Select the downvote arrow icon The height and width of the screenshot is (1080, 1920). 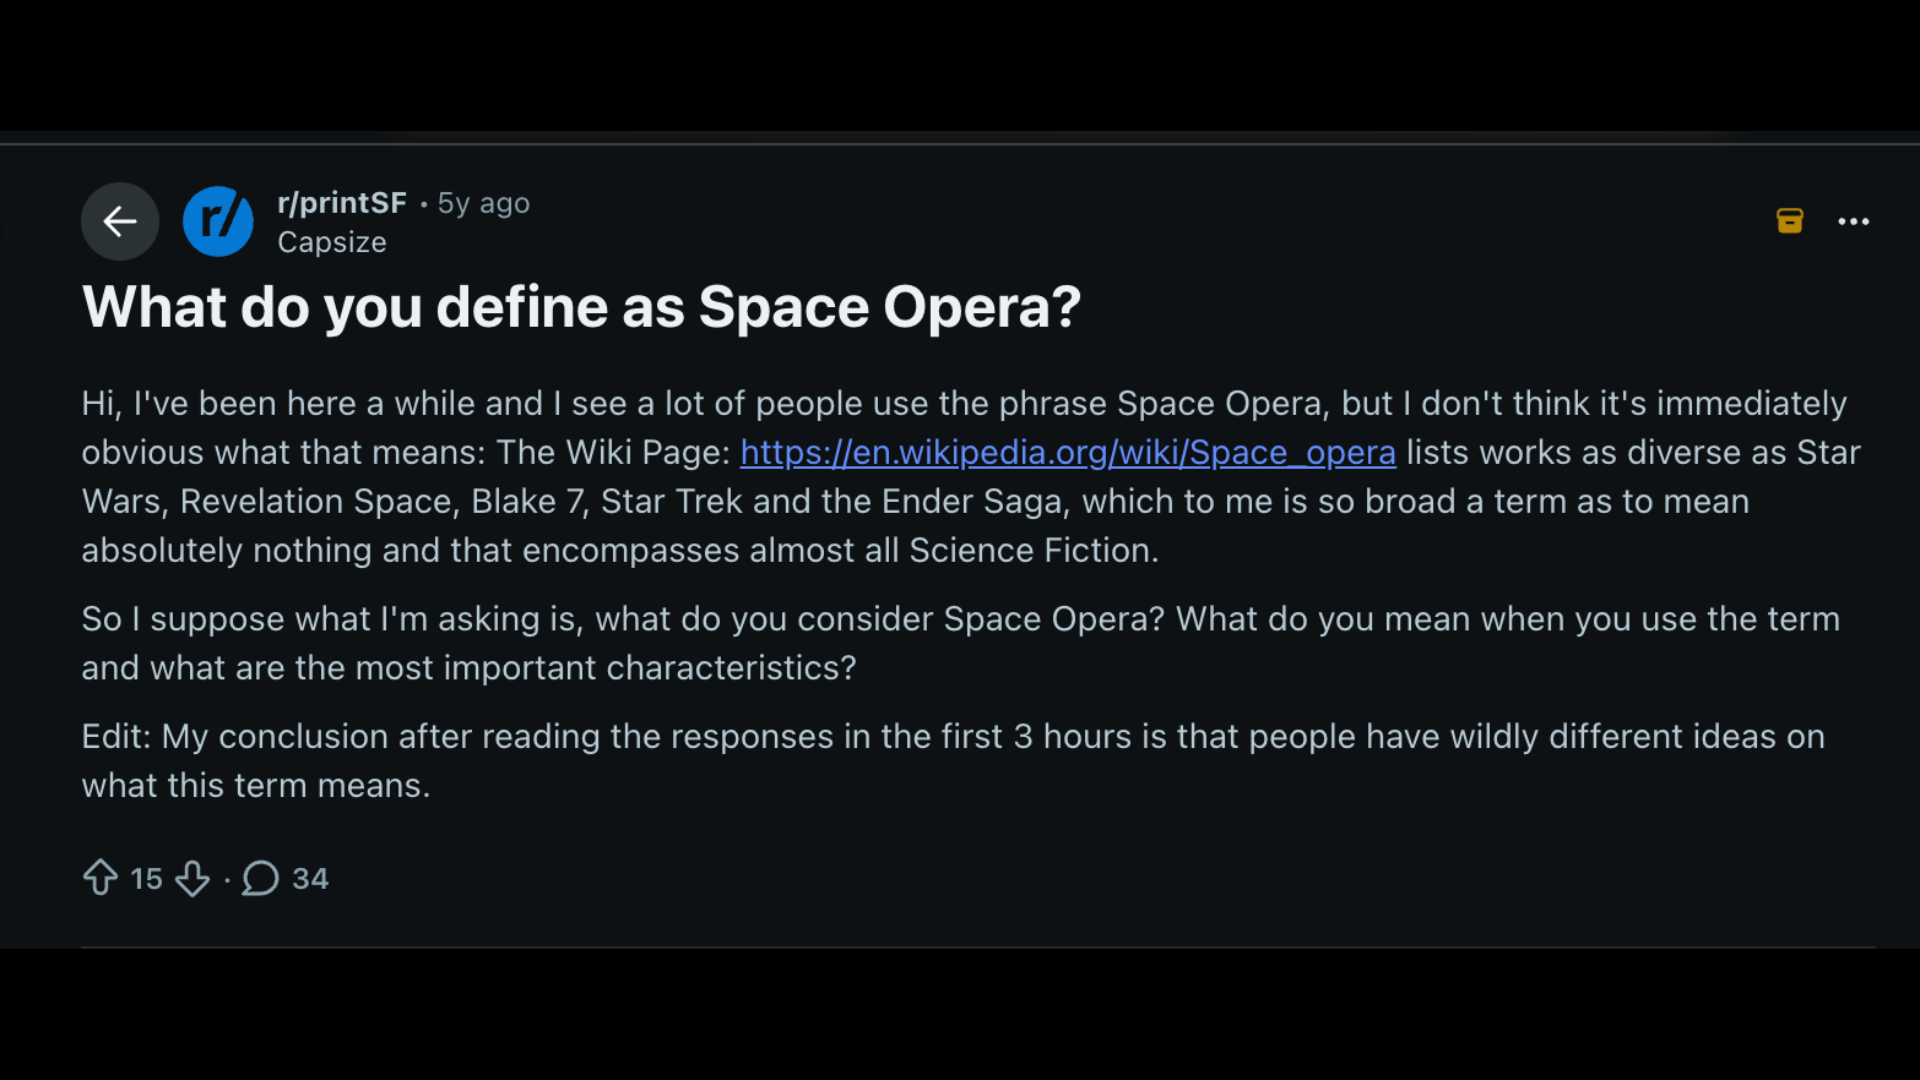click(193, 878)
